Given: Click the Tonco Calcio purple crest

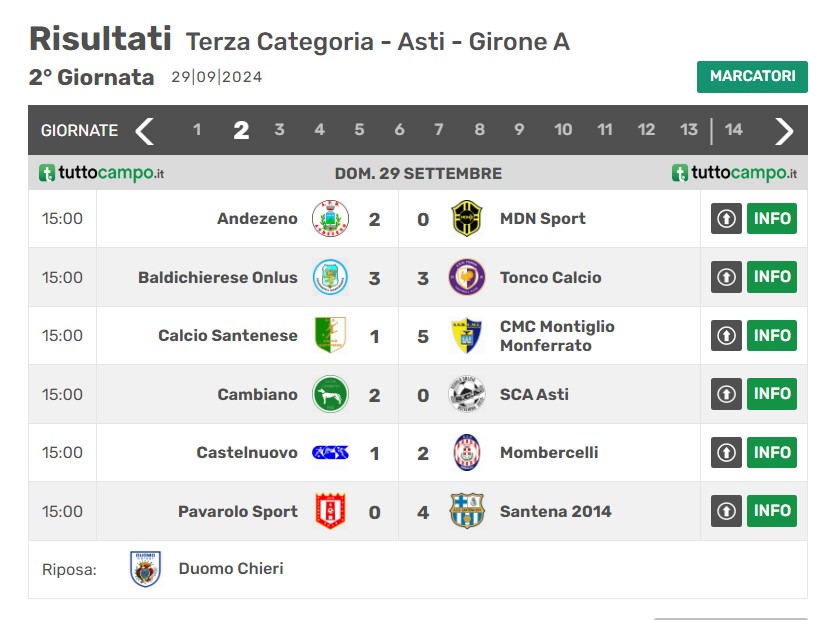Looking at the screenshot, I should pos(466,277).
